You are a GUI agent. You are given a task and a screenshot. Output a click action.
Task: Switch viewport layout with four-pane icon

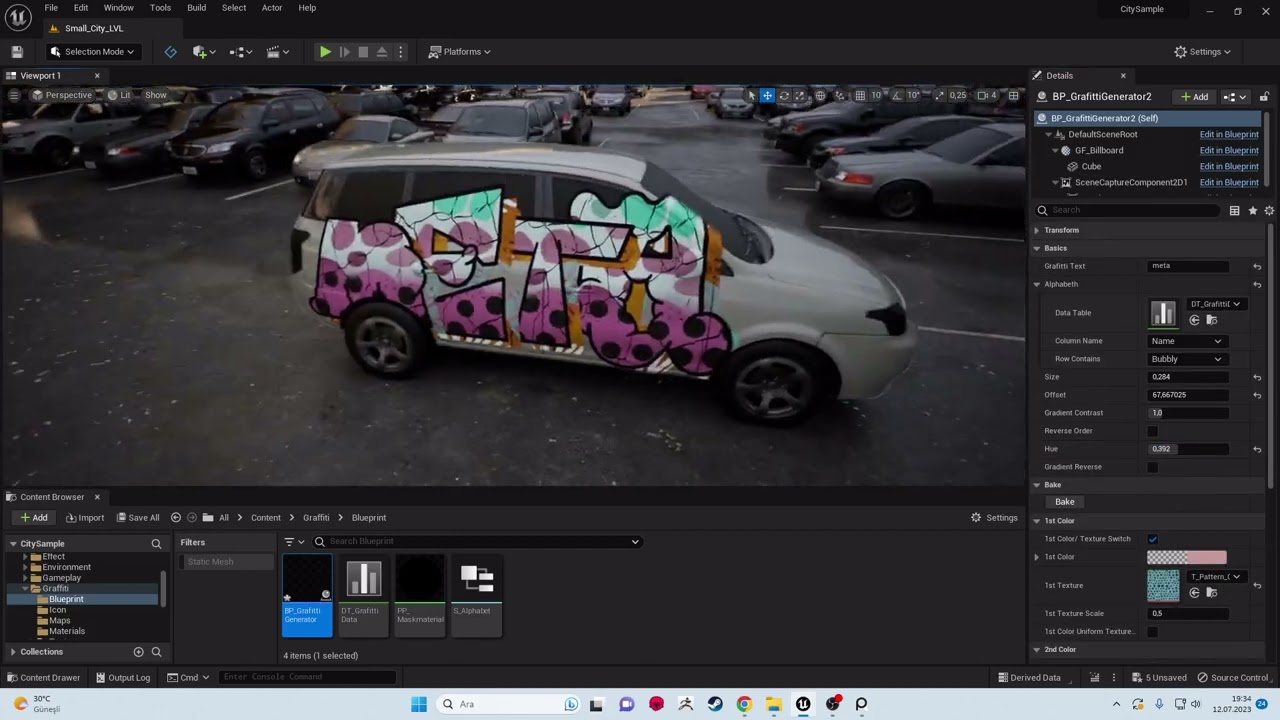point(1013,96)
